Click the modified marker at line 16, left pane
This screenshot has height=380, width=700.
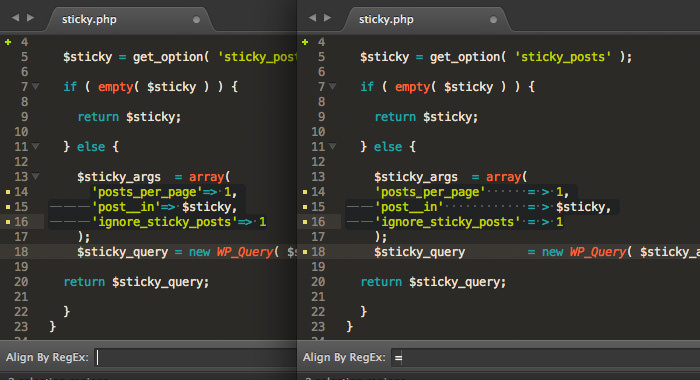[8, 222]
